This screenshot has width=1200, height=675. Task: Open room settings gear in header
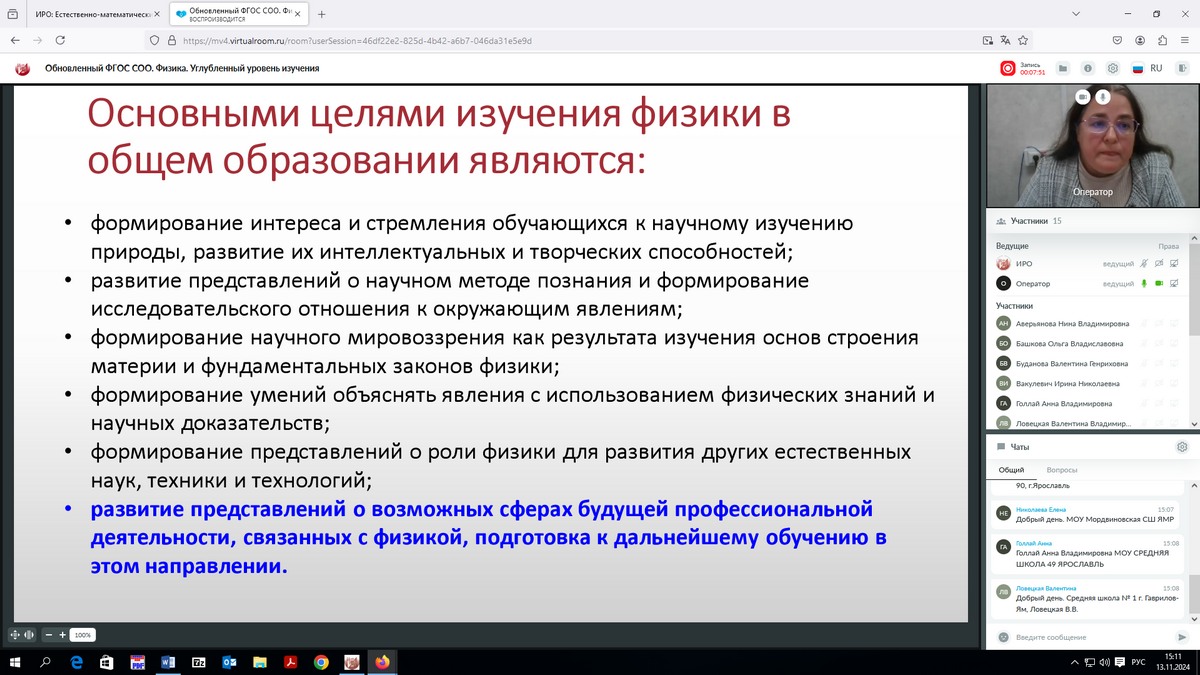[1113, 68]
